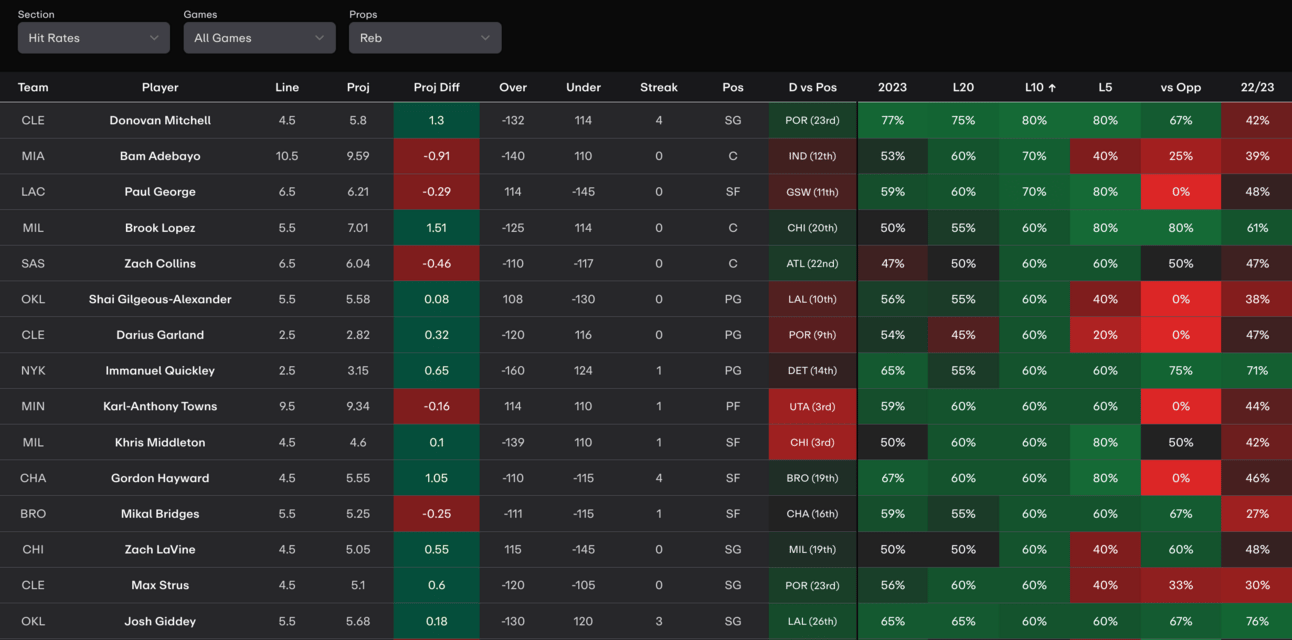Open Bam Adebayo's player row
The width and height of the screenshot is (1292, 640).
(x=160, y=156)
